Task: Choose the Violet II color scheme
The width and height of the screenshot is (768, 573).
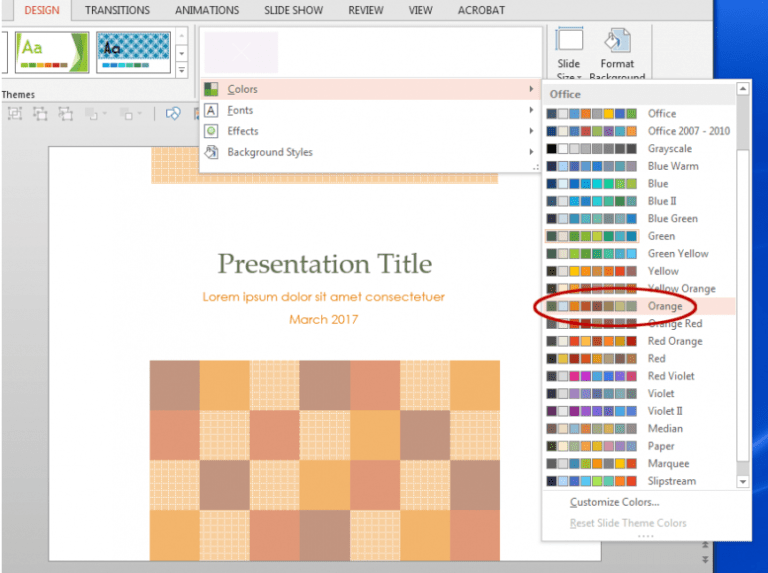Action: point(640,411)
